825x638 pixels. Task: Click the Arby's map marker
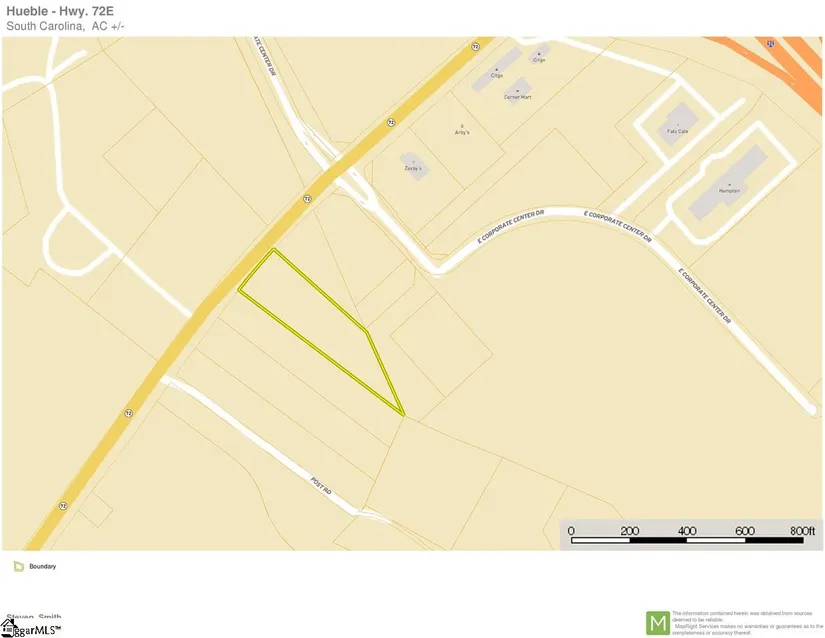(462, 129)
